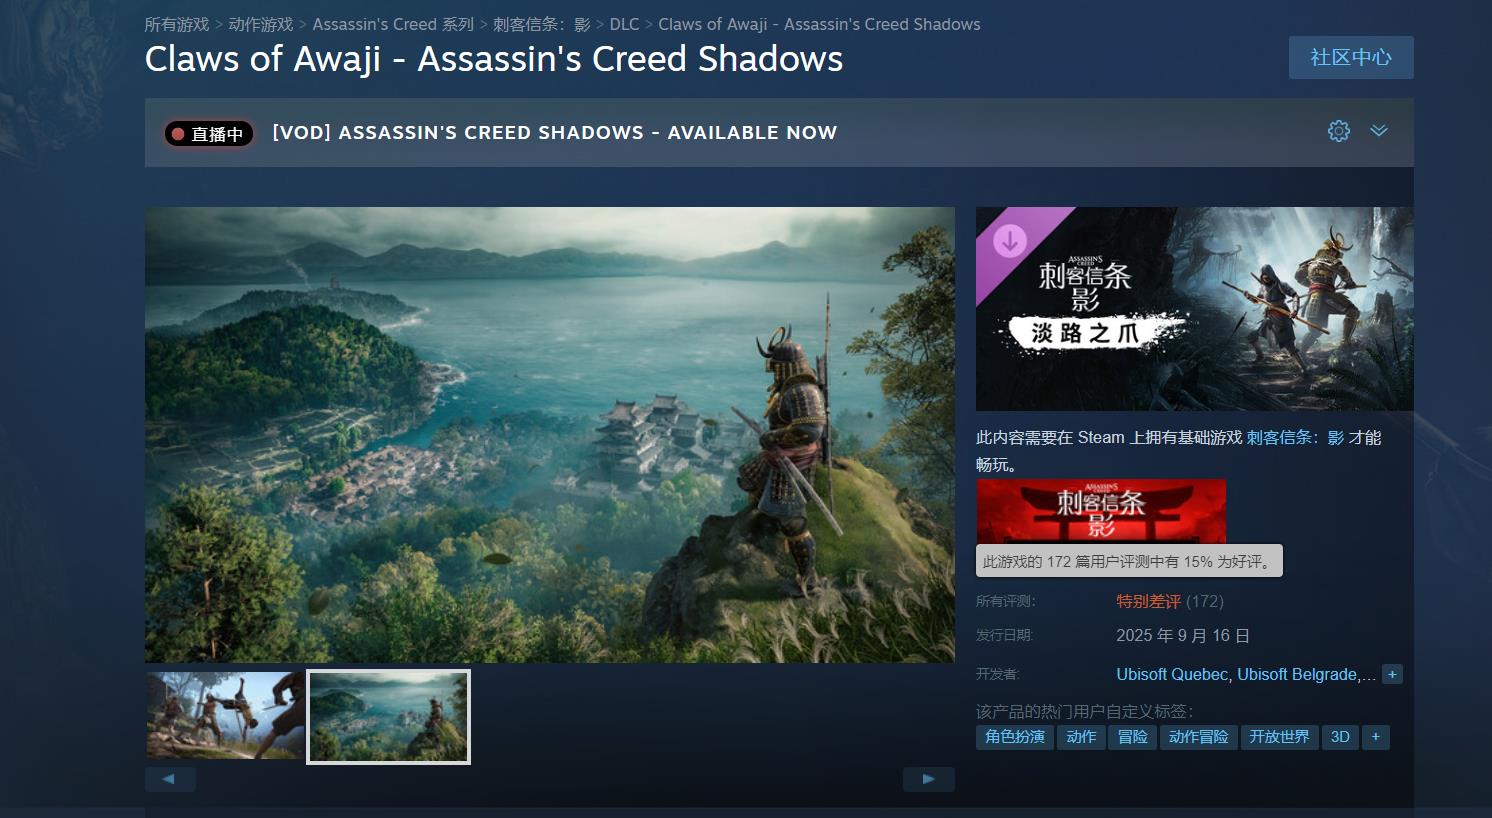
Task: Select the 3D tag
Action: (1340, 737)
